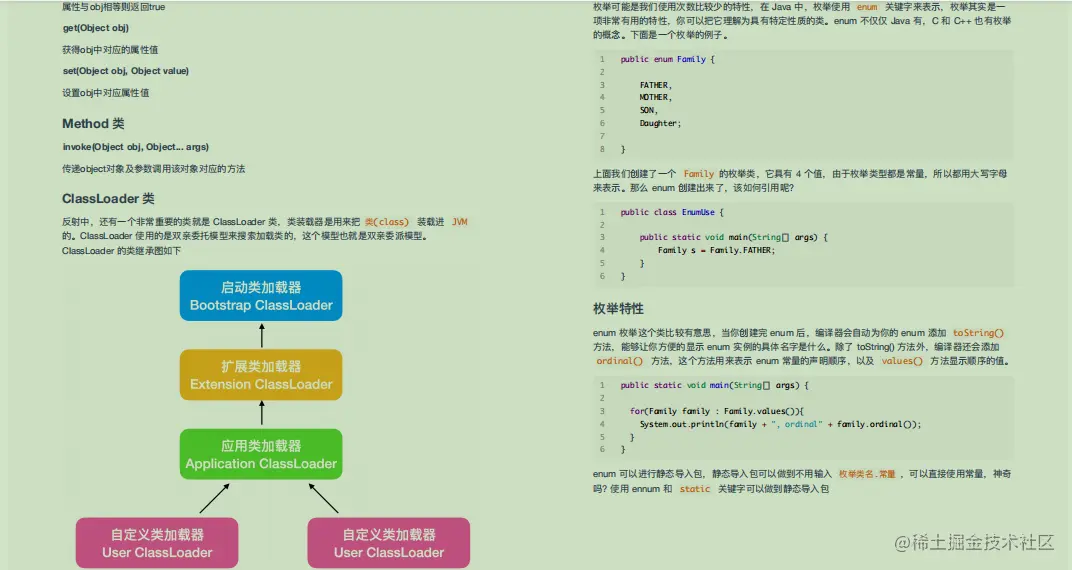Click the left pink User ClassLoader box
The height and width of the screenshot is (570, 1072).
157,543
